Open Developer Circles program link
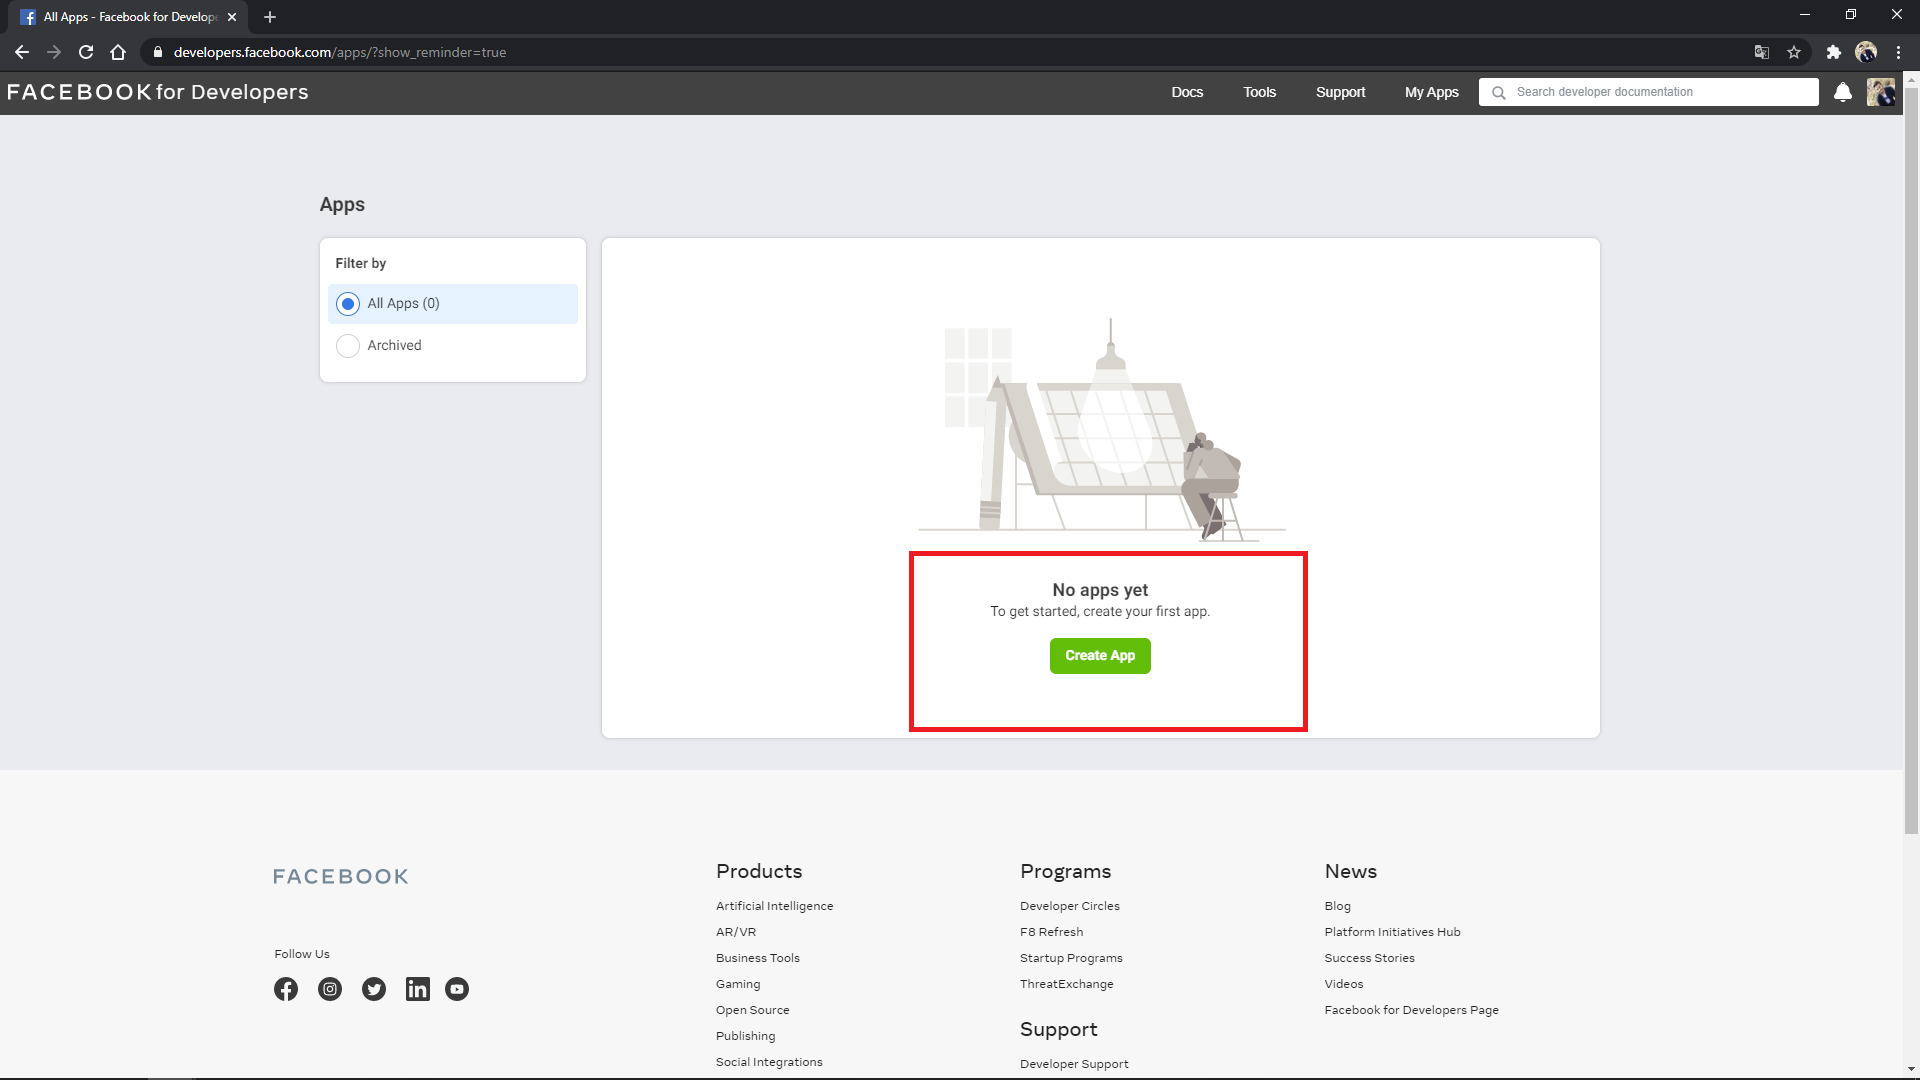Viewport: 1920px width, 1080px height. 1070,906
